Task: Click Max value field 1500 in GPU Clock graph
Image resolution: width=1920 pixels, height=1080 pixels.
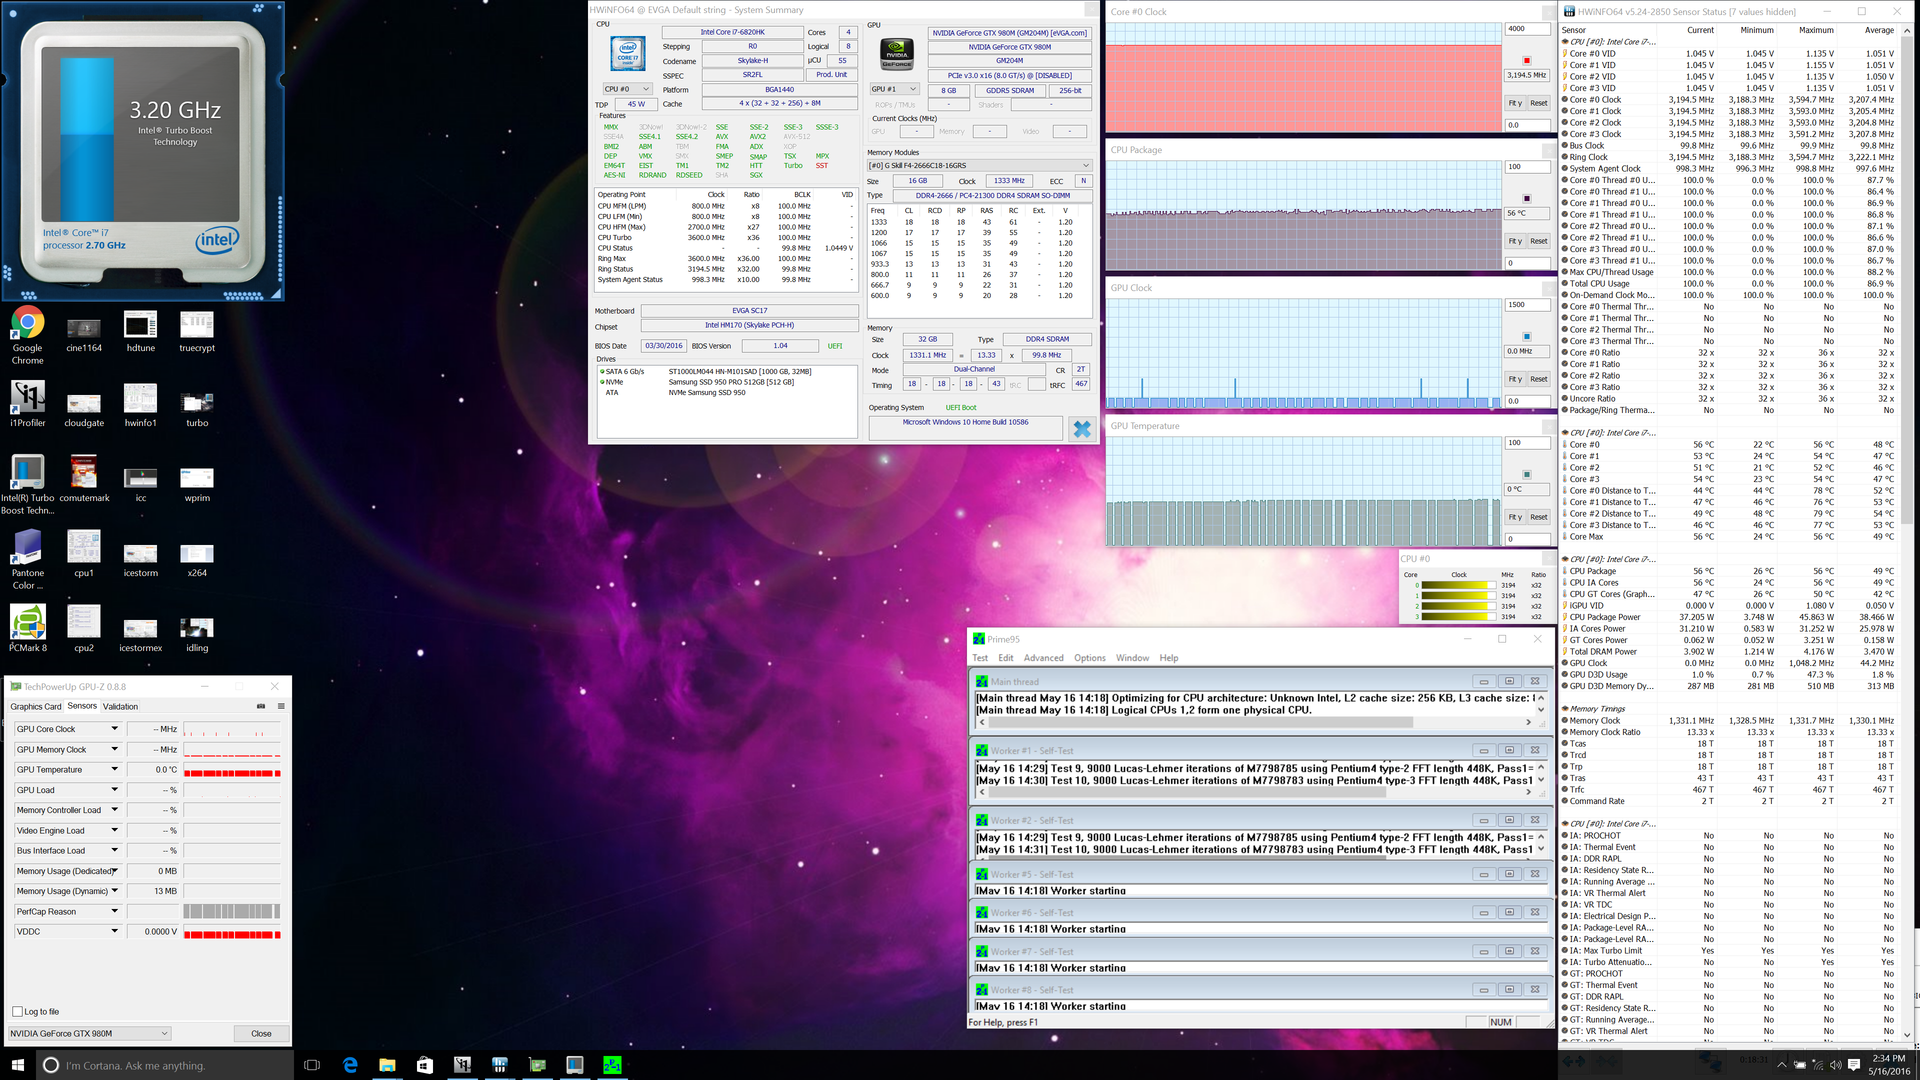Action: [x=1528, y=304]
